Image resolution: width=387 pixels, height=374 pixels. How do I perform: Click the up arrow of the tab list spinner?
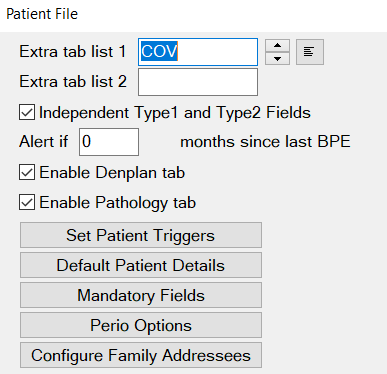tap(277, 46)
